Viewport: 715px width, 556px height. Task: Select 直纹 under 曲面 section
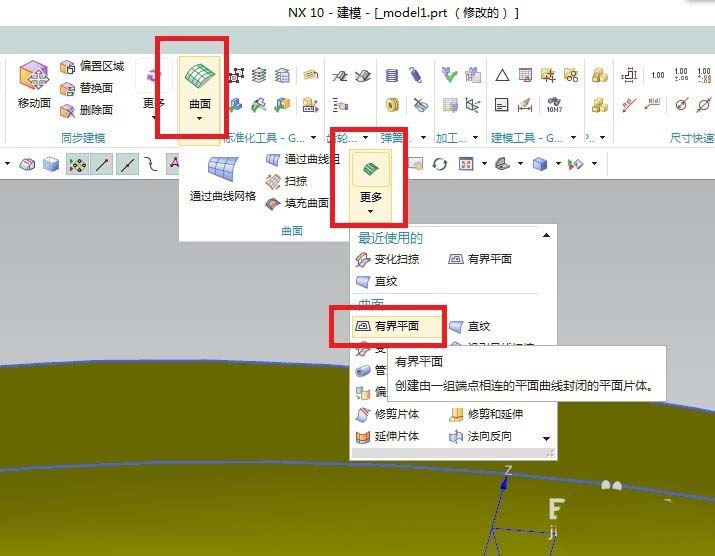(469, 326)
